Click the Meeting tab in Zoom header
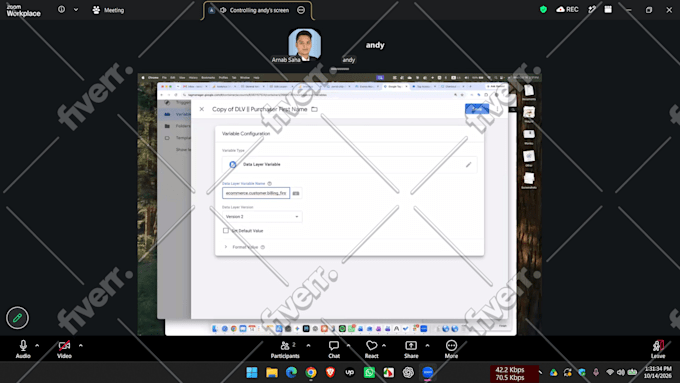The width and height of the screenshot is (680, 383). pyautogui.click(x=108, y=10)
